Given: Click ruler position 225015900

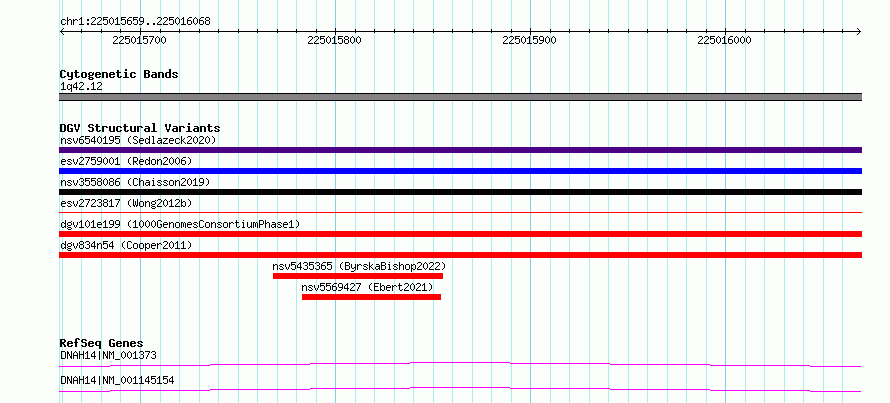Looking at the screenshot, I should (530, 40).
